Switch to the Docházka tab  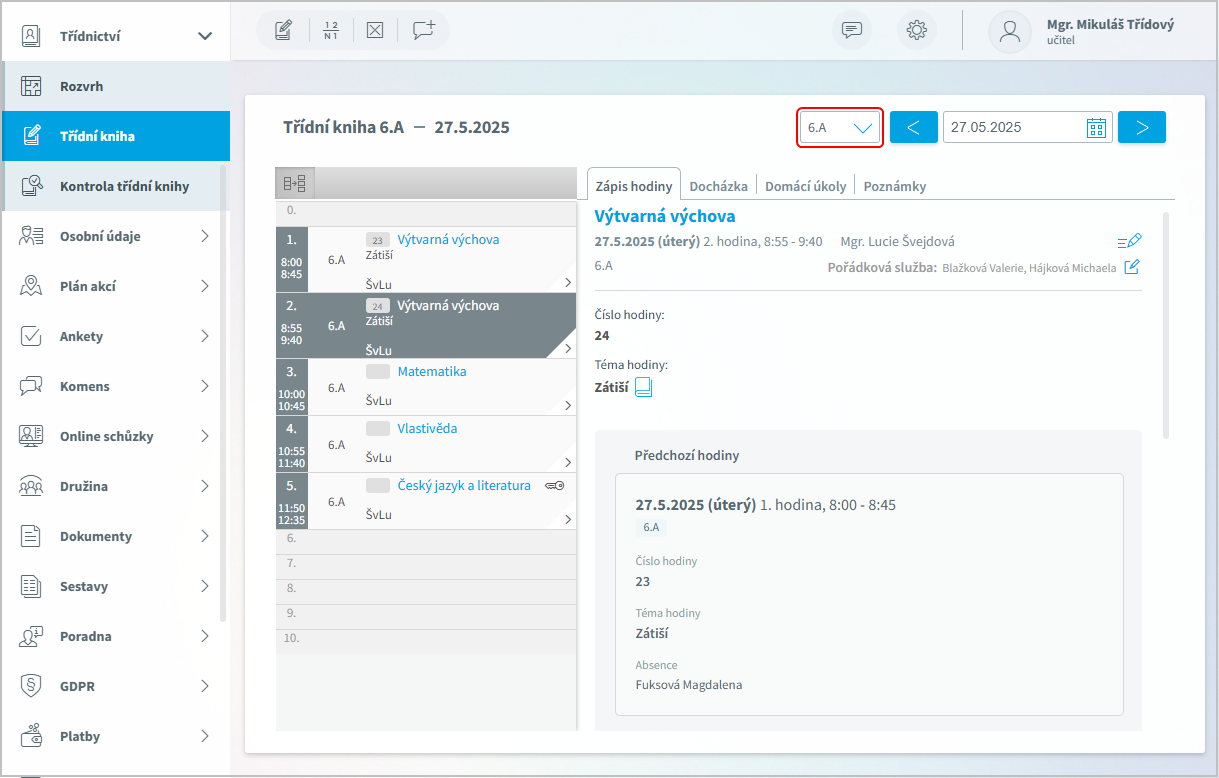[x=718, y=186]
